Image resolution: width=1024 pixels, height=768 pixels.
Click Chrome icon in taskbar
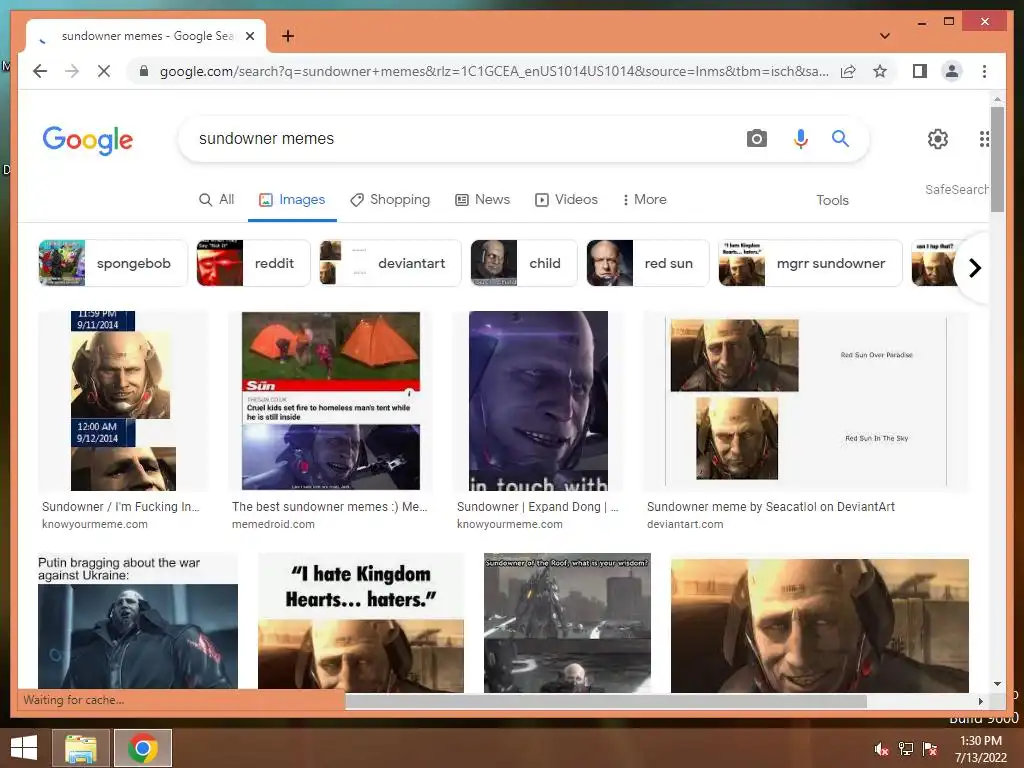click(x=143, y=748)
